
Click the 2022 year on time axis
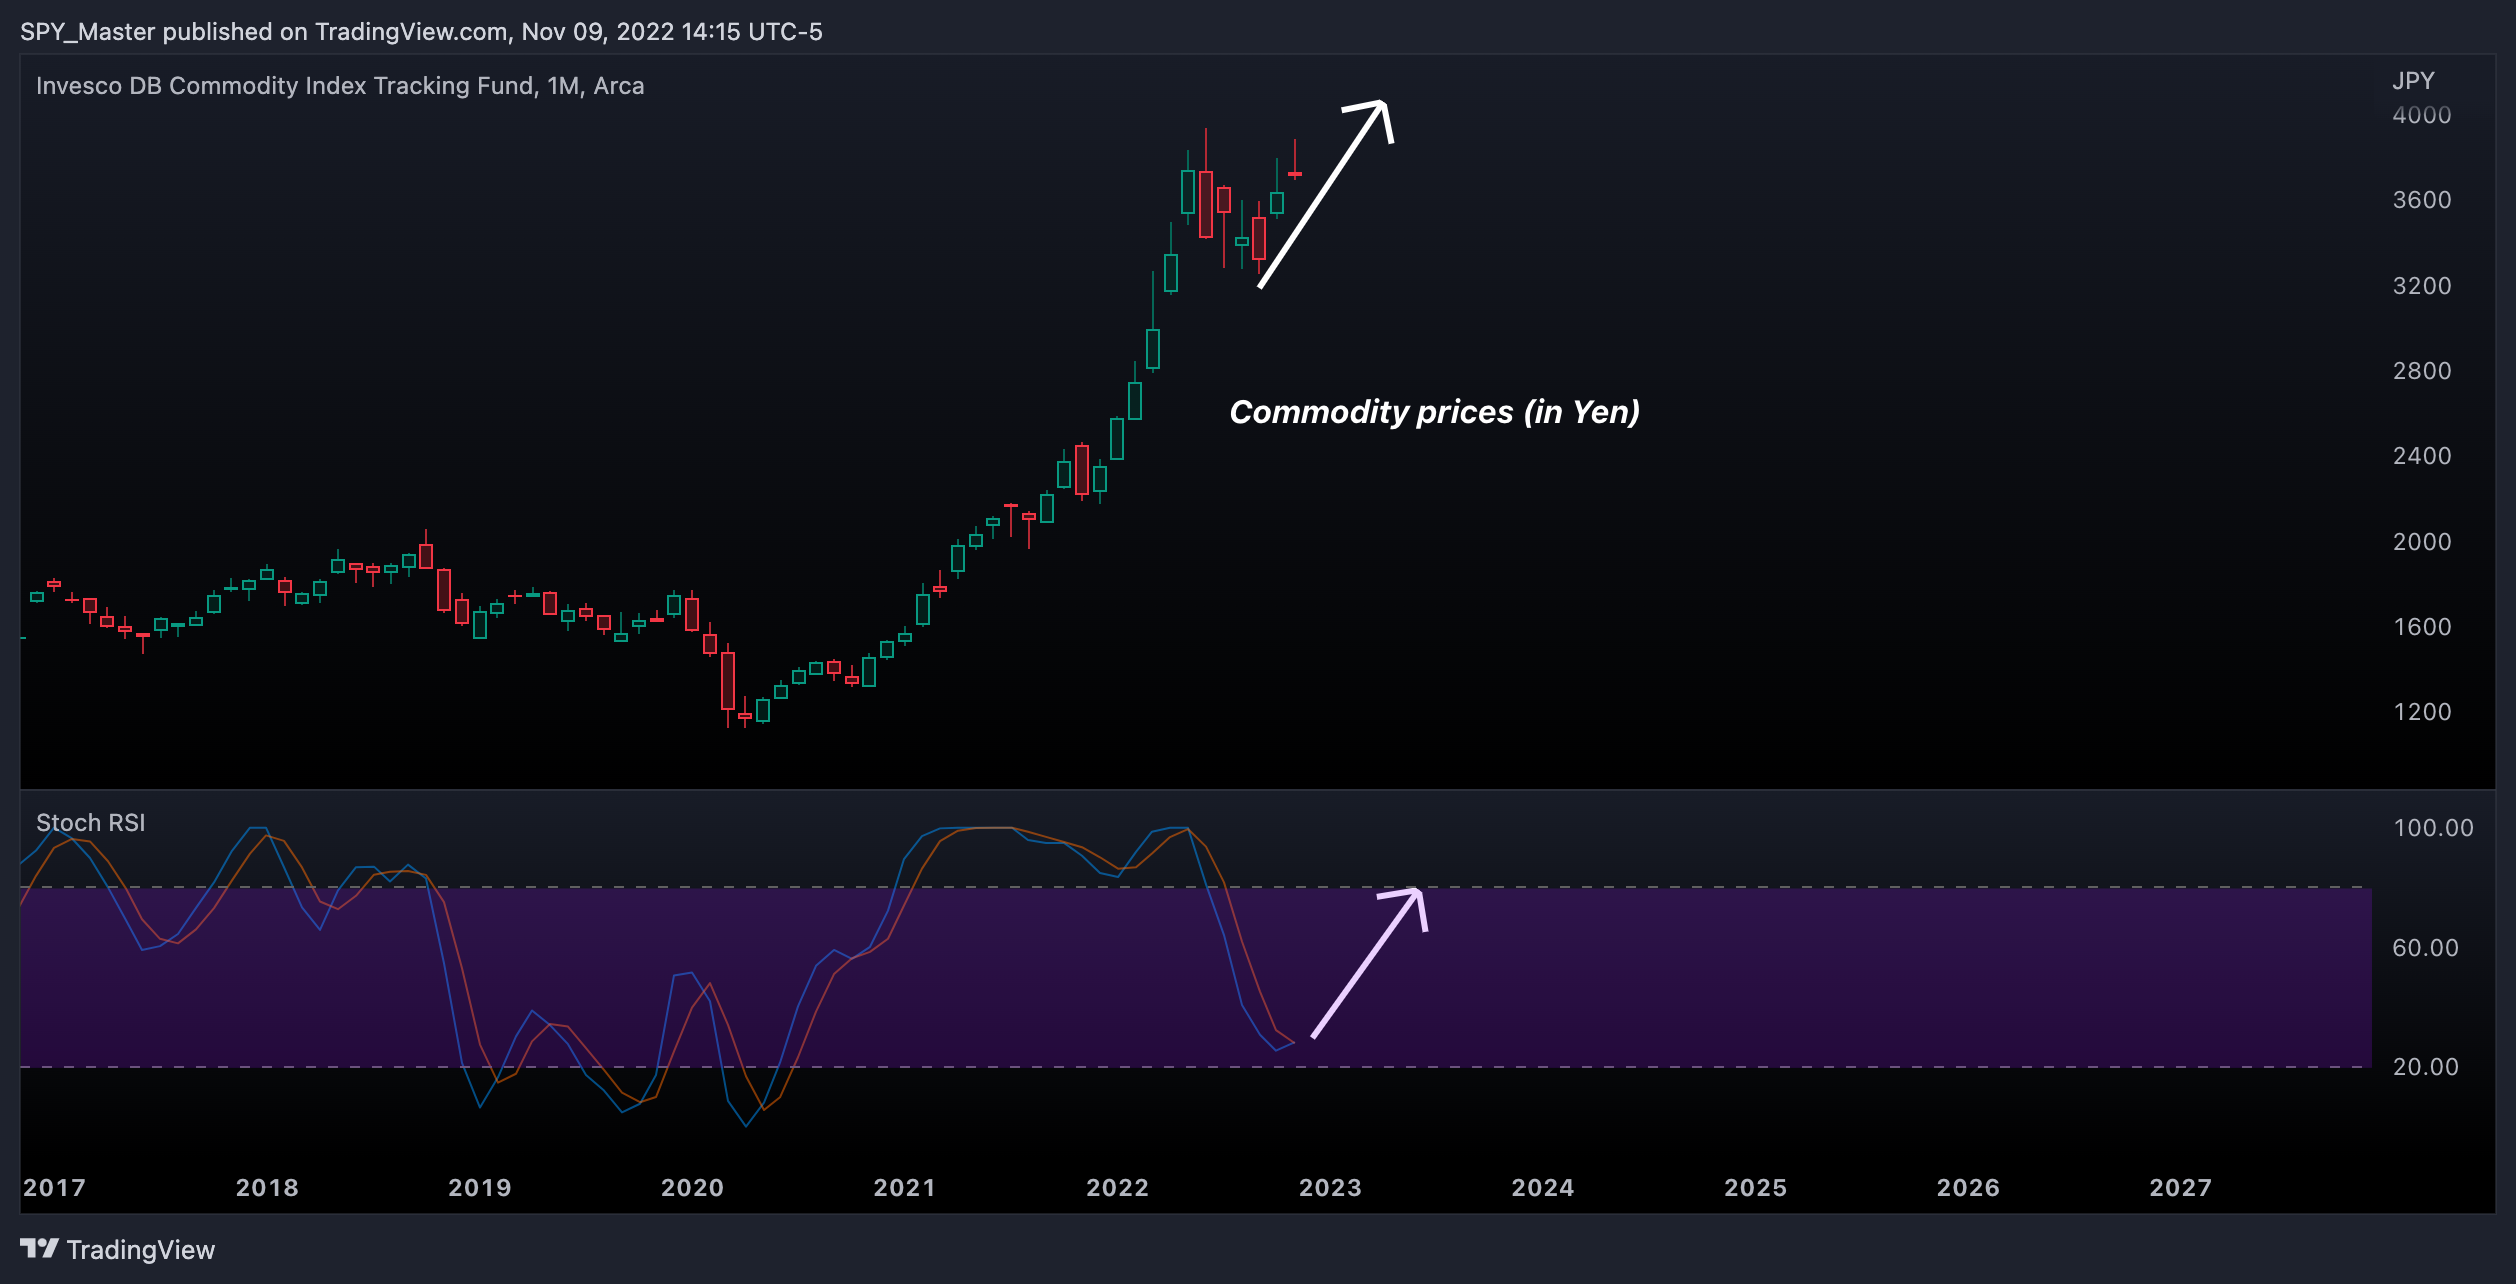point(1118,1188)
